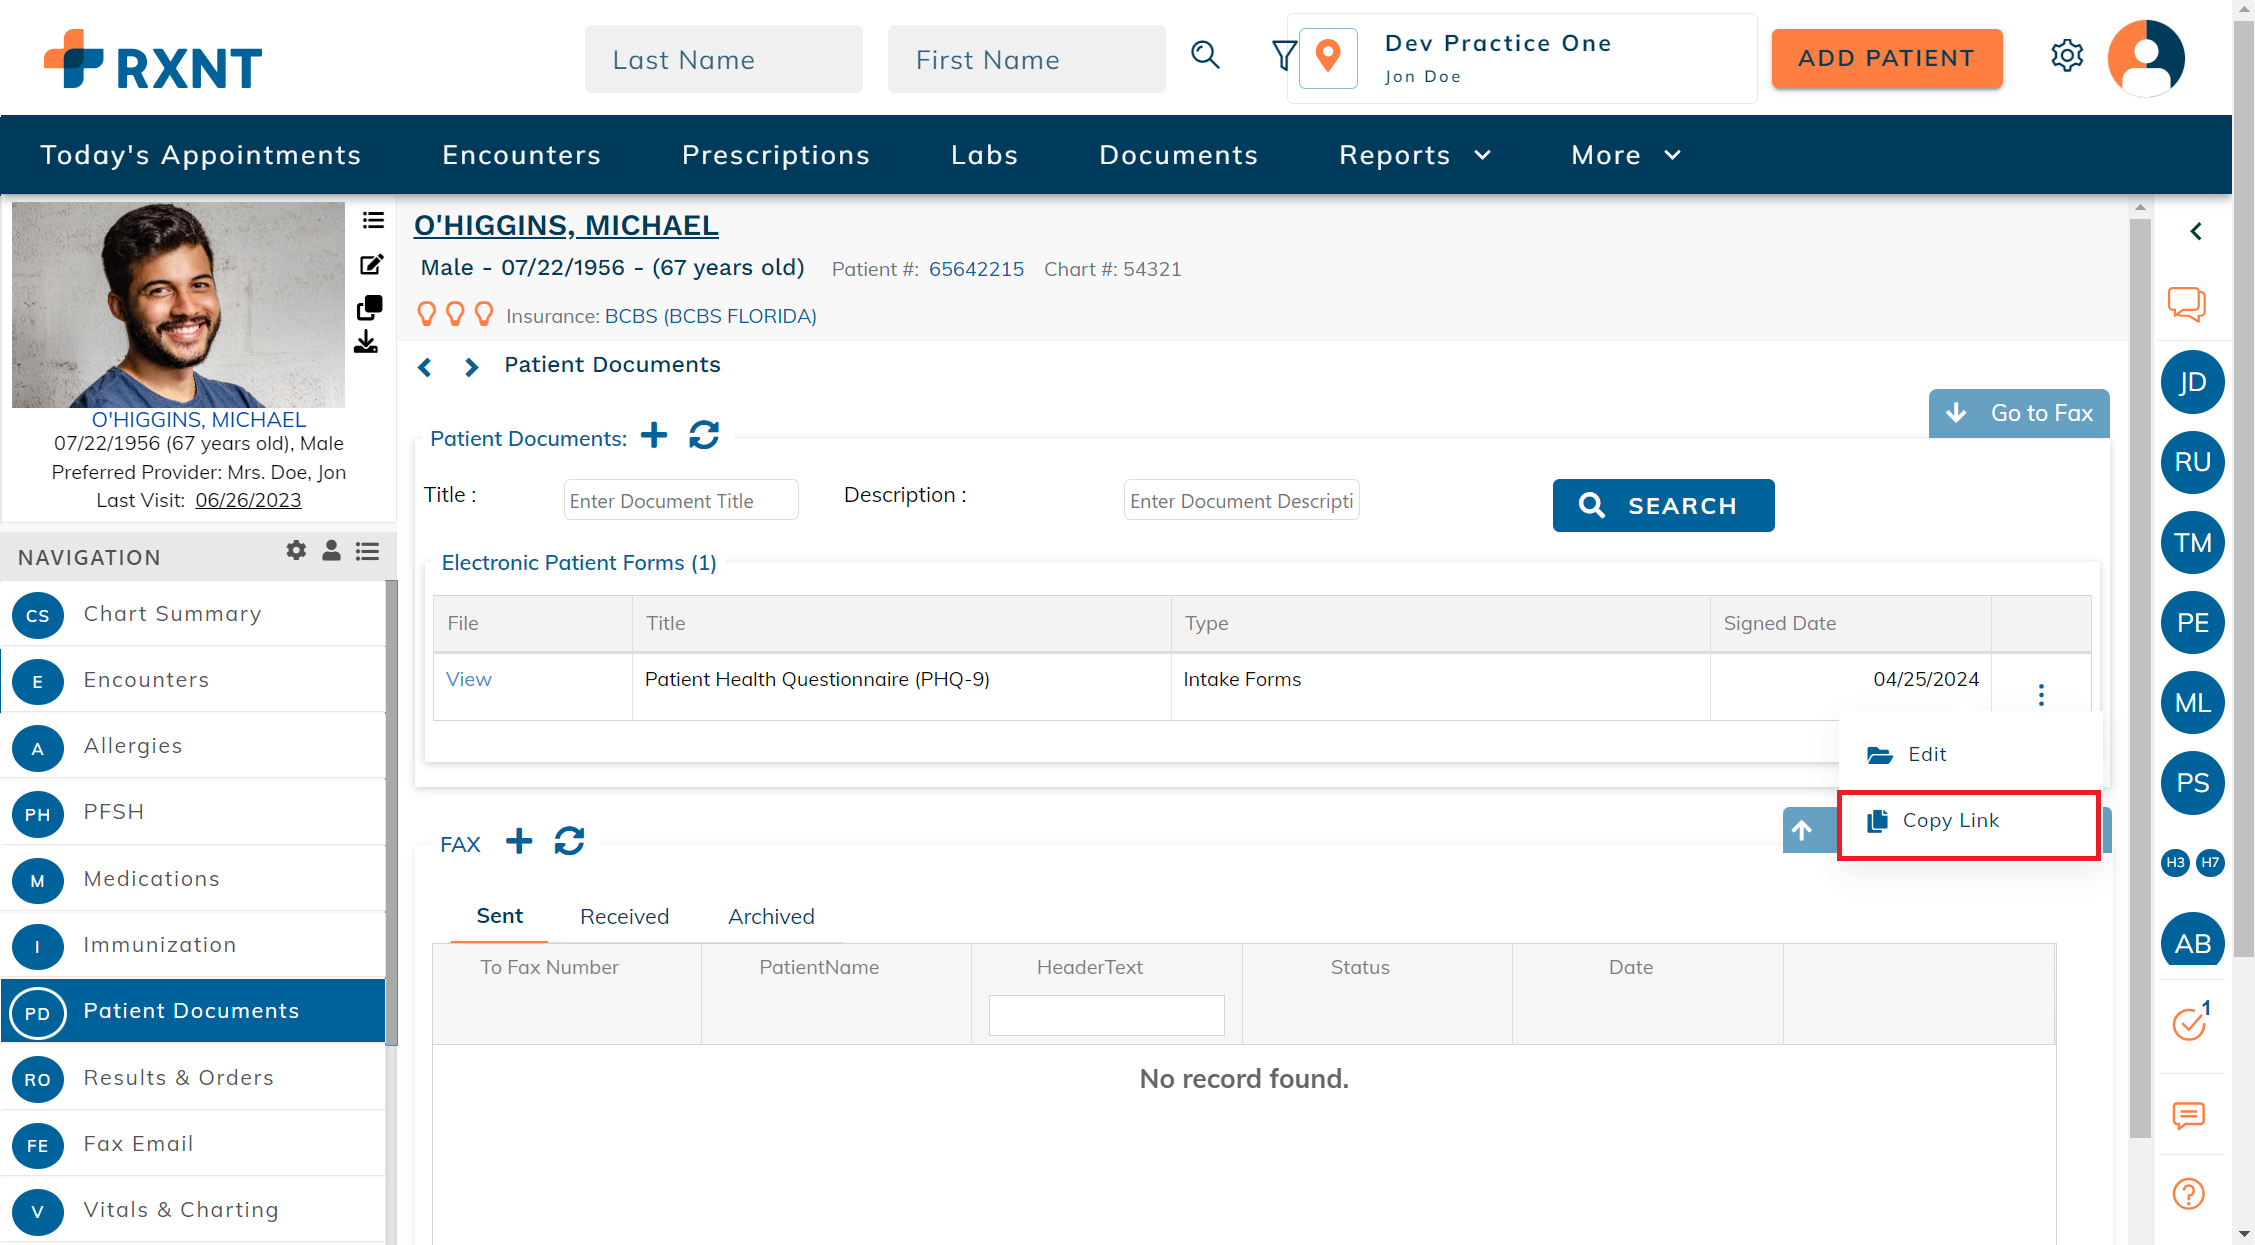Click the ADD PATIENT button
Image resolution: width=2255 pixels, height=1245 pixels.
(x=1887, y=59)
